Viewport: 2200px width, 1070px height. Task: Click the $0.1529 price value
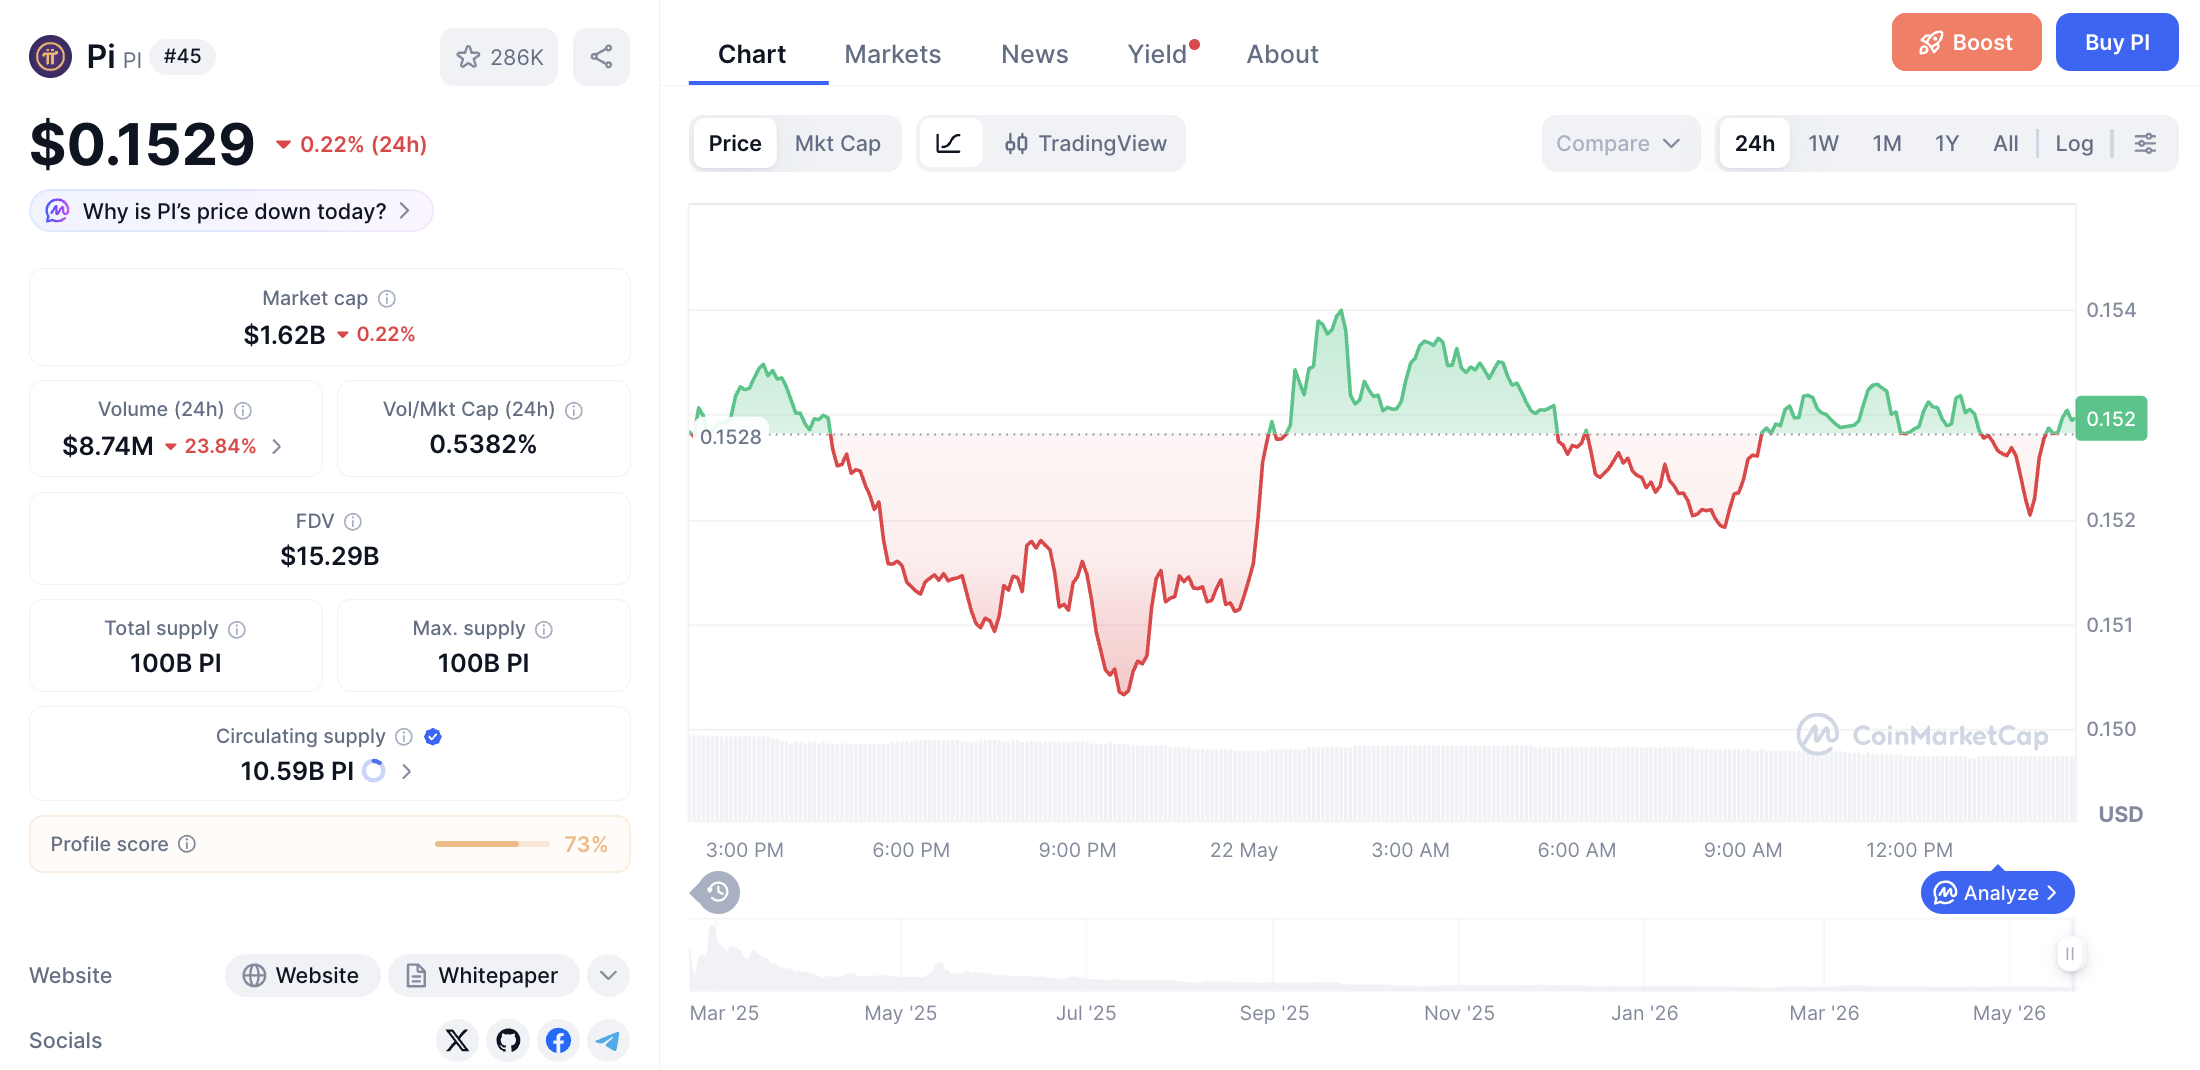142,144
